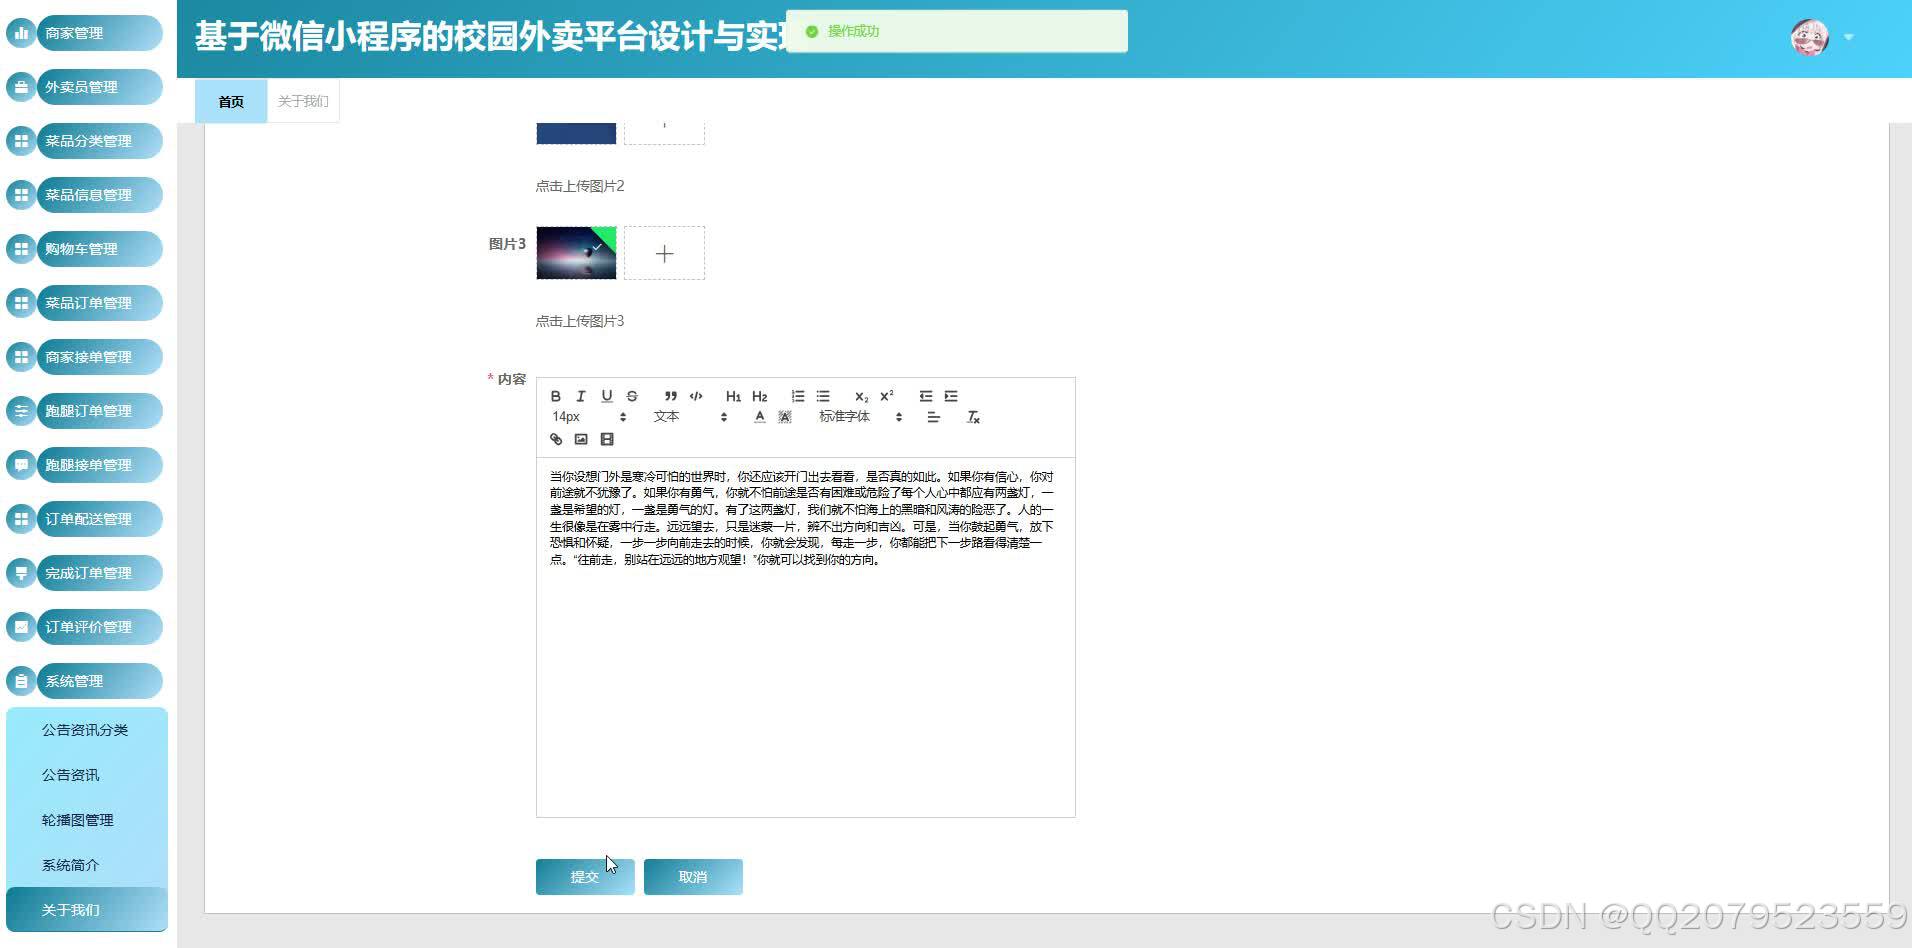Insert a blockquote in the content field
The image size is (1912, 948).
(671, 396)
